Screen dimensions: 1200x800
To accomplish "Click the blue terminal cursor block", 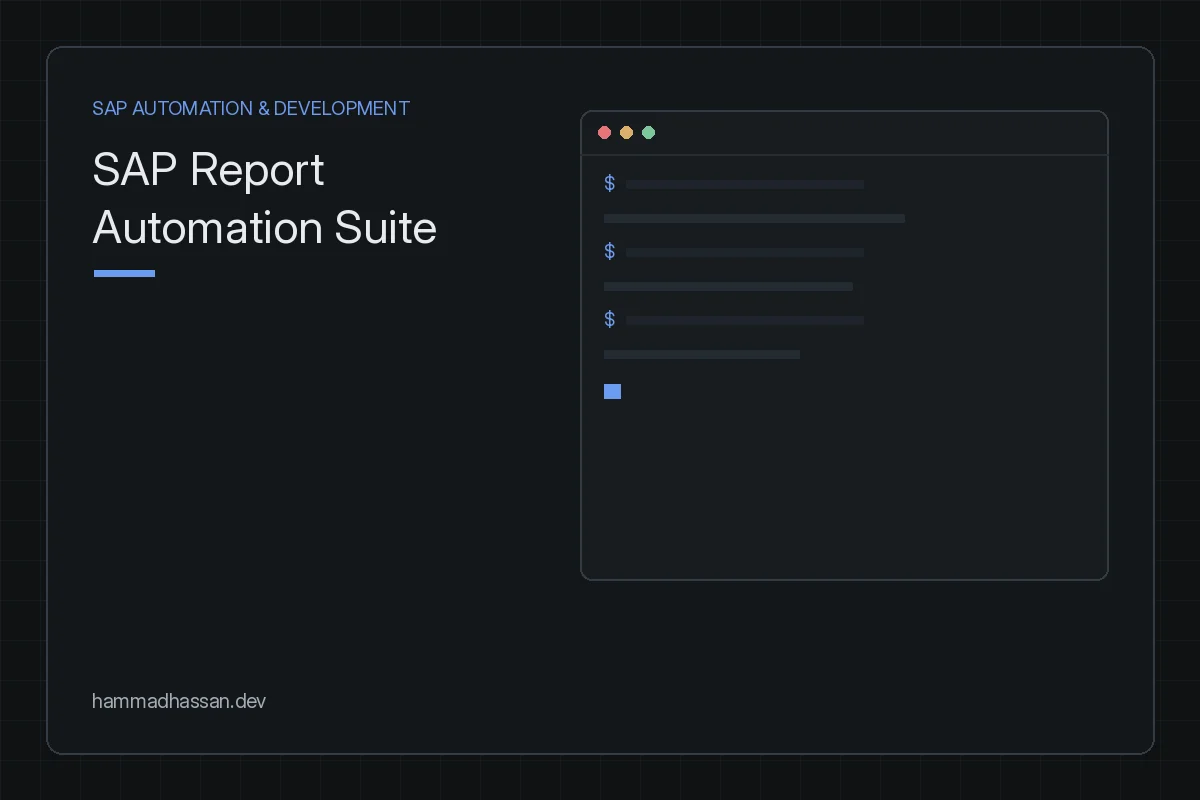I will pyautogui.click(x=612, y=391).
